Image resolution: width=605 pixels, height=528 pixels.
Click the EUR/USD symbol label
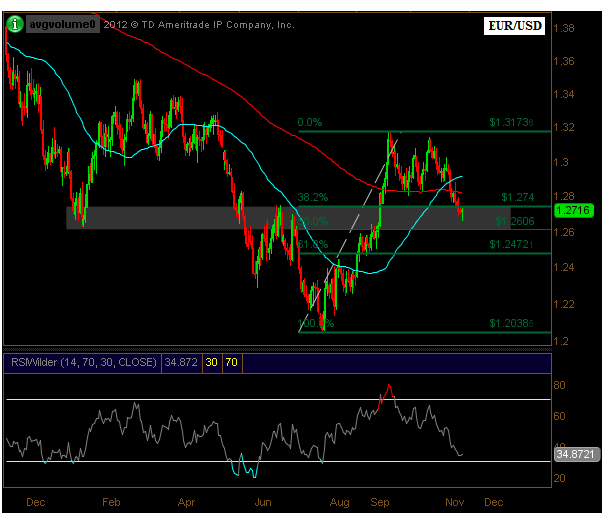[515, 26]
